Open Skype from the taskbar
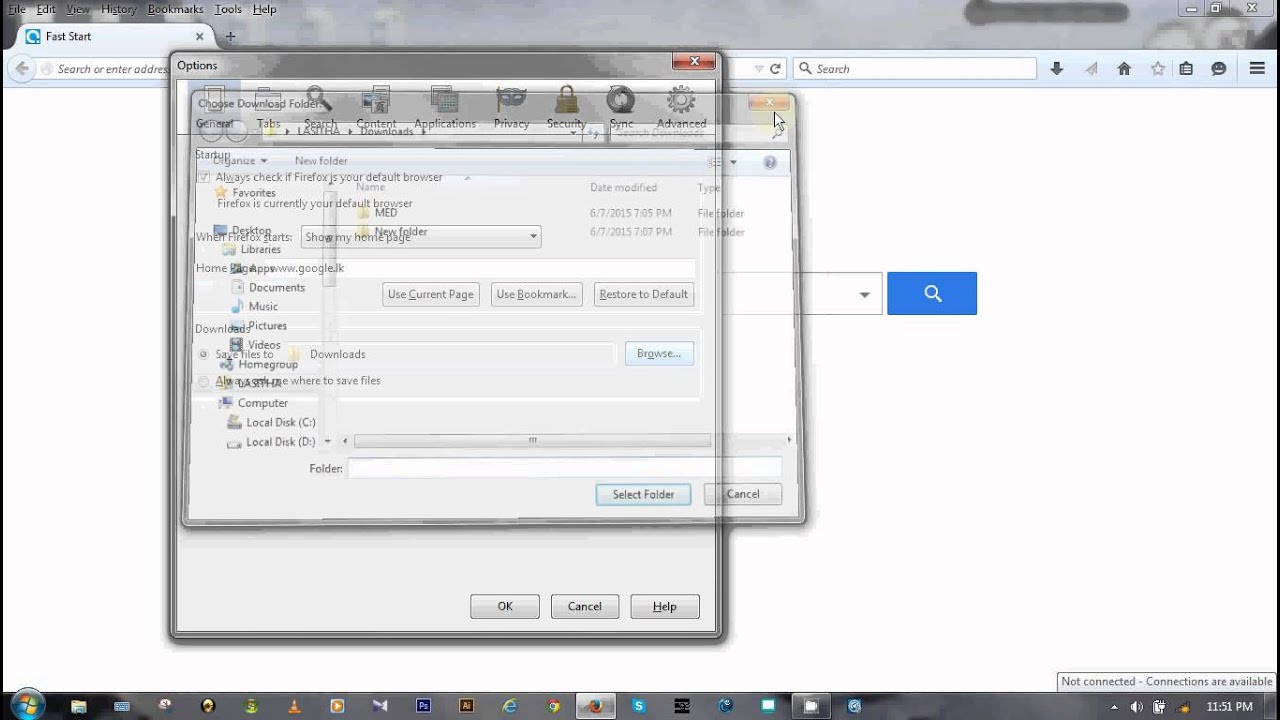Viewport: 1280px width, 720px height. tap(639, 705)
